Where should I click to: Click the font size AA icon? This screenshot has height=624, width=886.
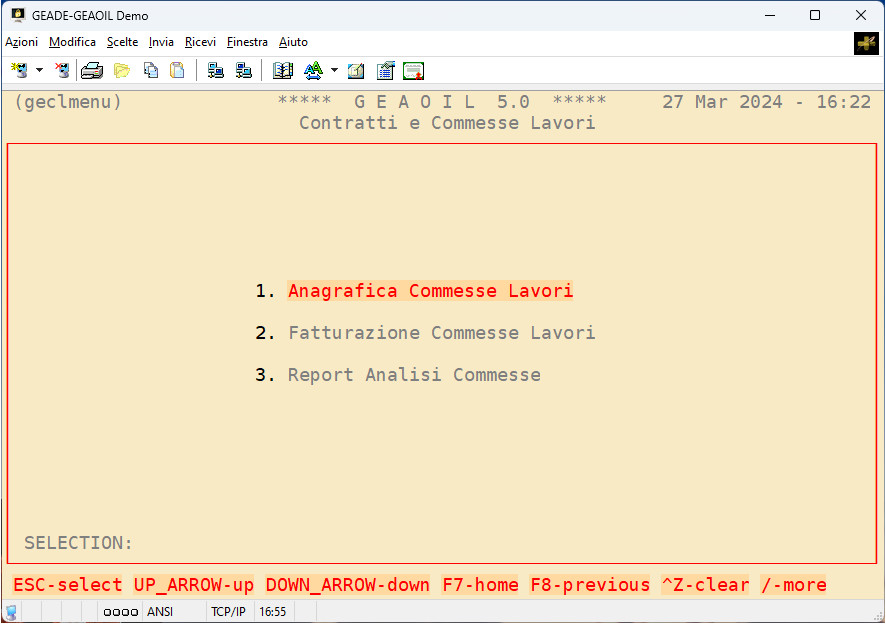click(312, 70)
